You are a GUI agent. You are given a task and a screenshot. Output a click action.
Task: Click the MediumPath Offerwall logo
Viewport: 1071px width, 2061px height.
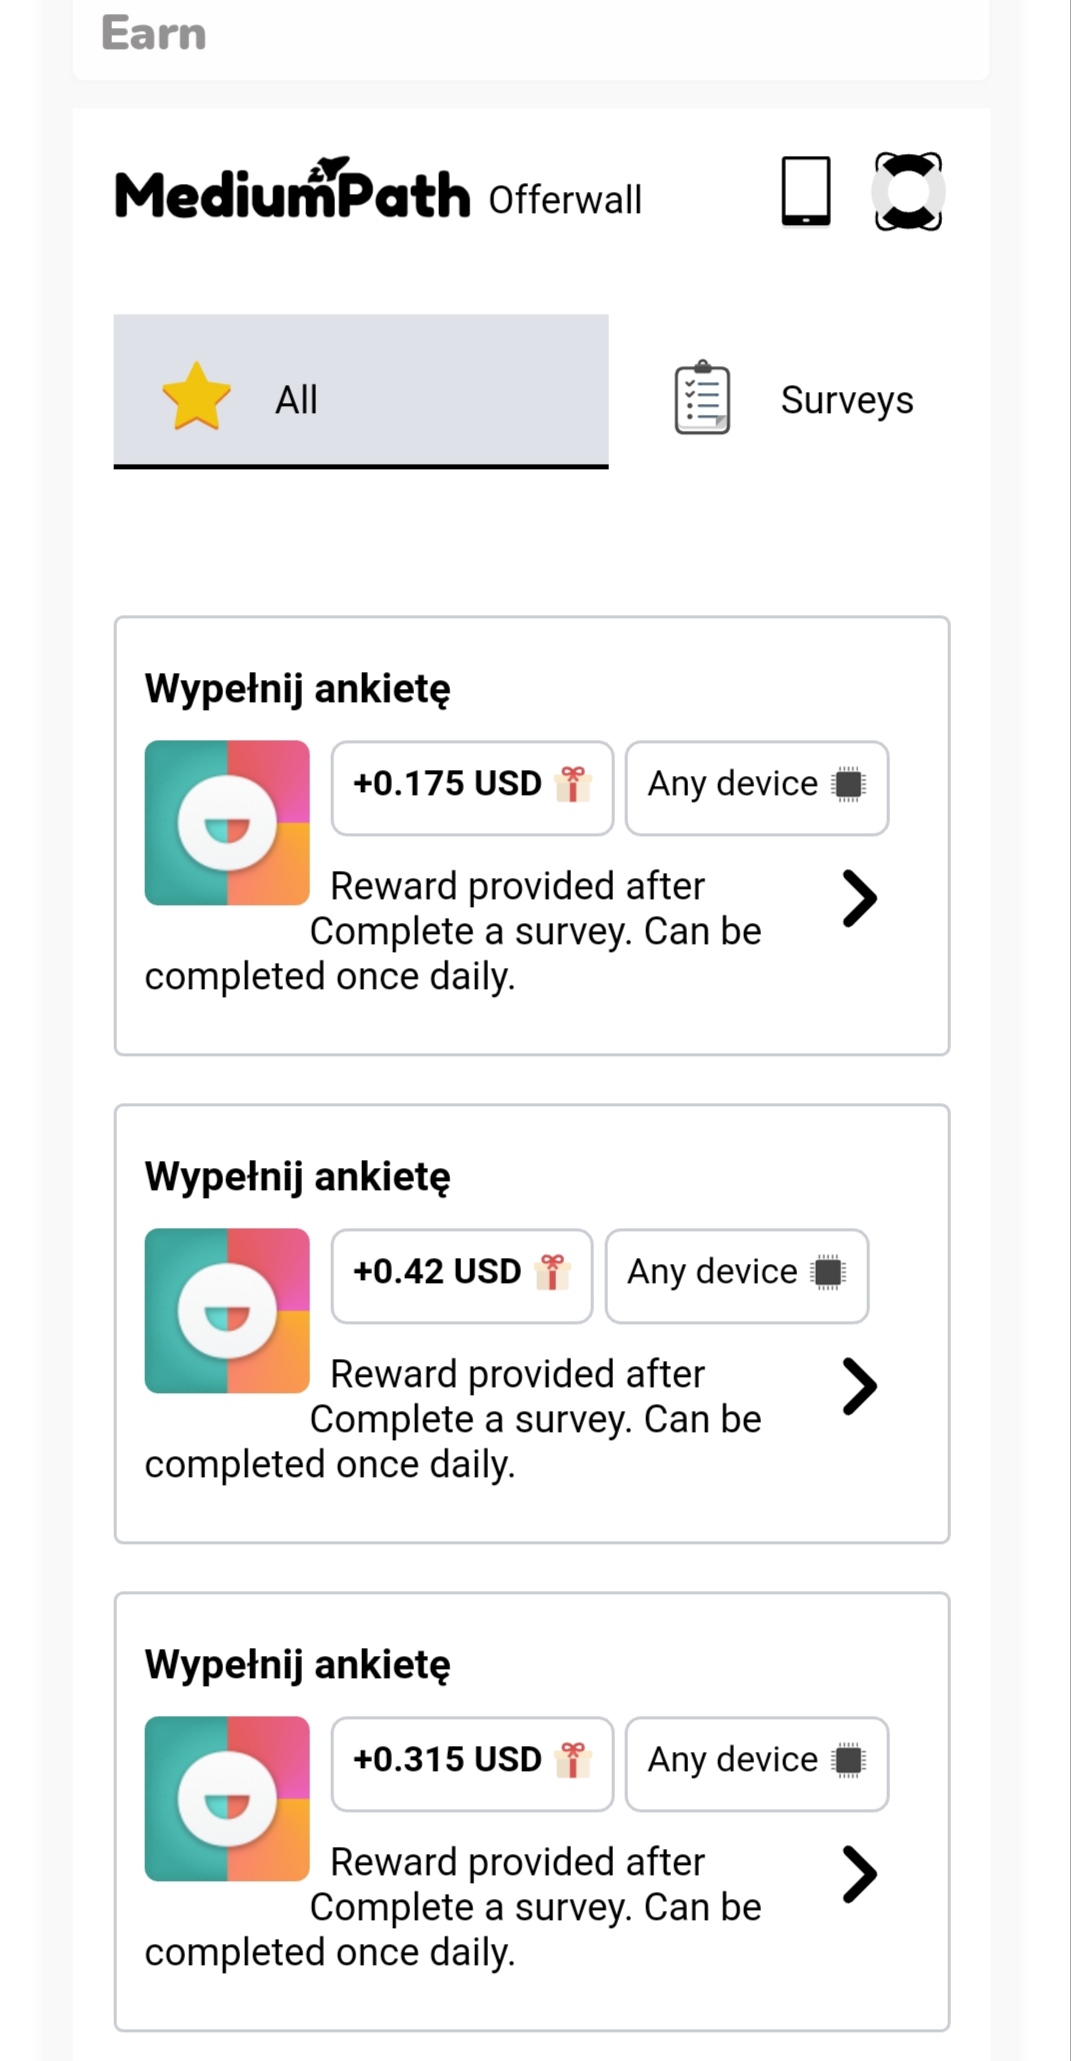(x=378, y=191)
